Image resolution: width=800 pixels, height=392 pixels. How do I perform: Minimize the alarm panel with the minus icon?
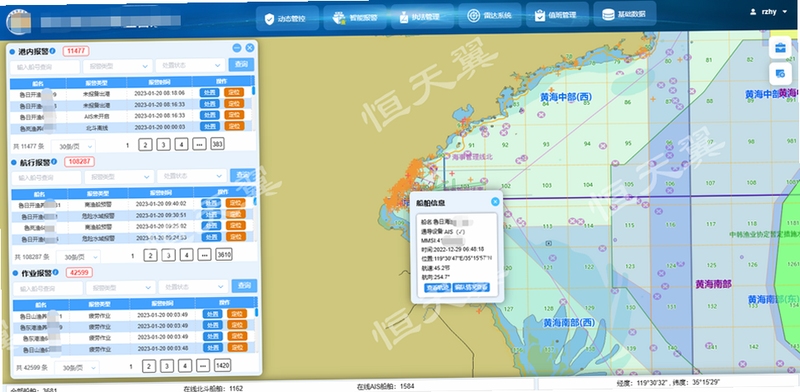(x=237, y=48)
